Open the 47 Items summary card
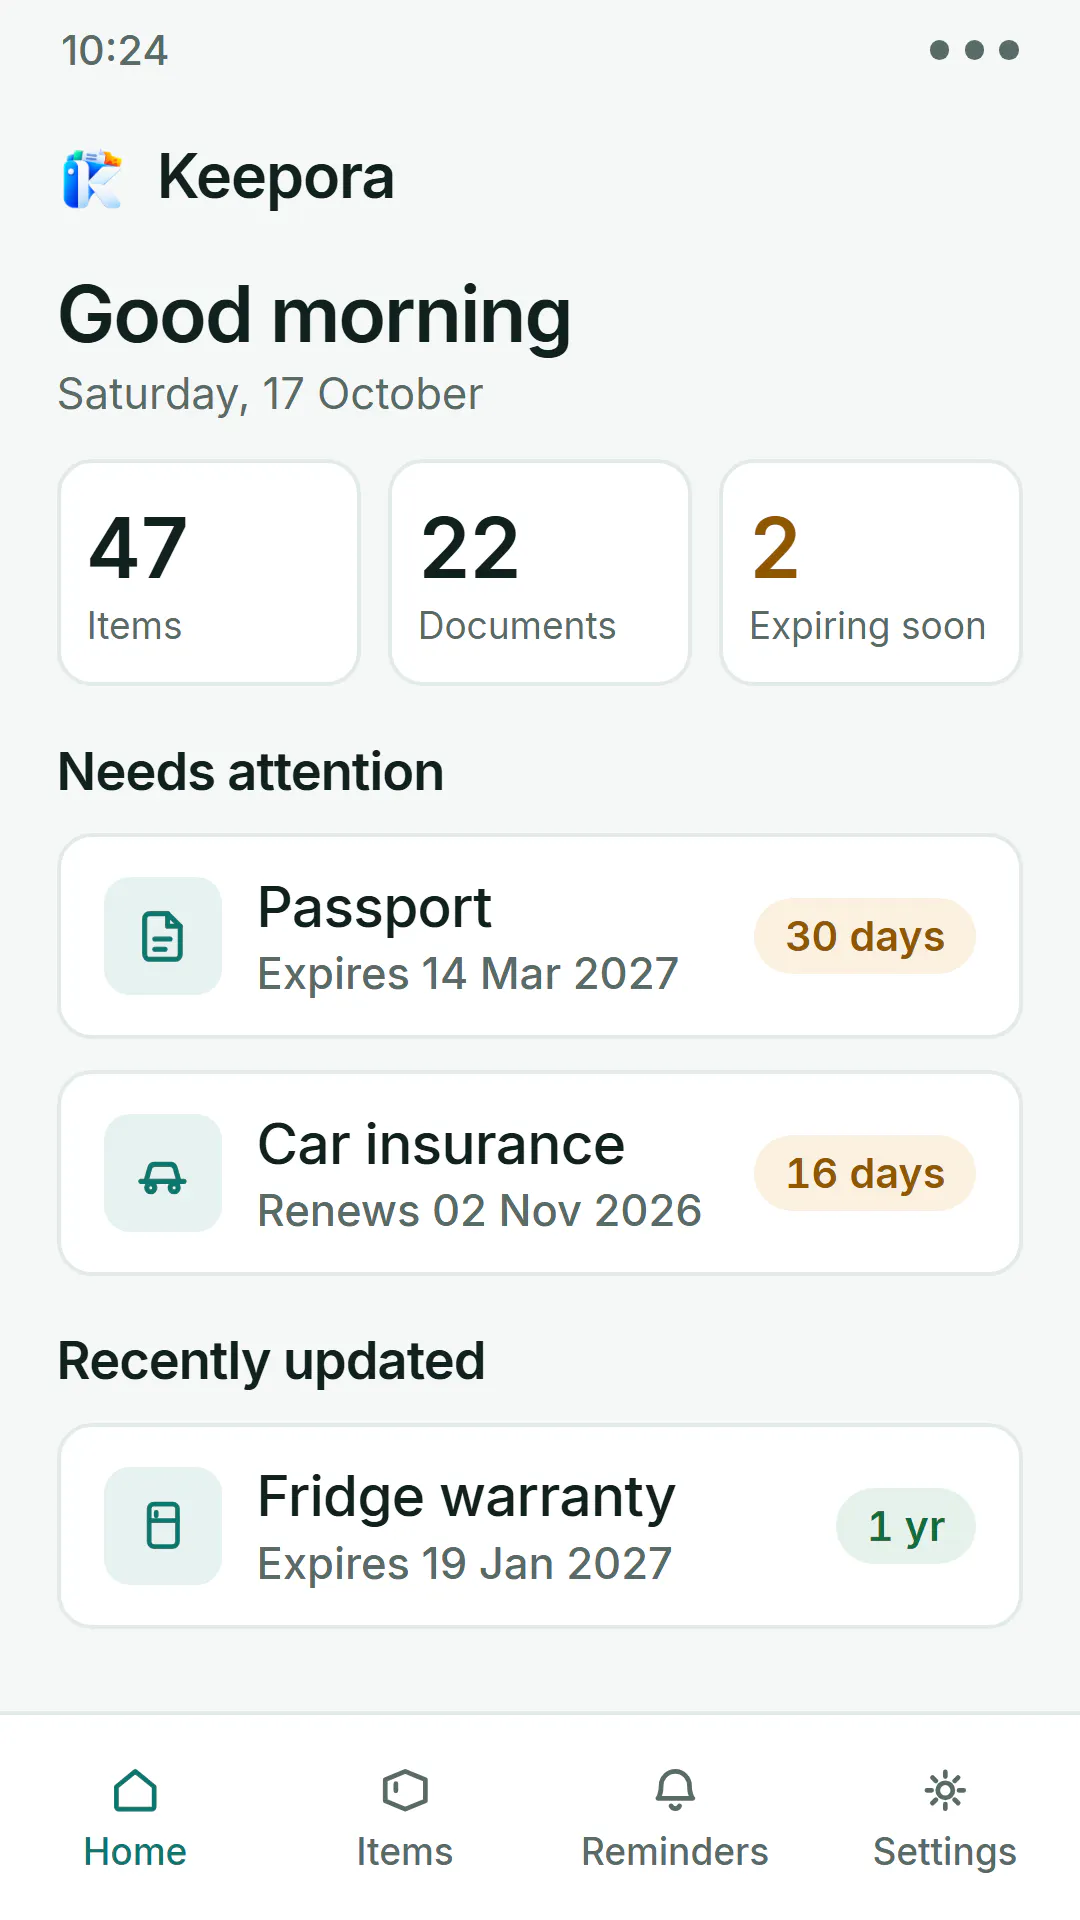The width and height of the screenshot is (1080, 1920). (x=209, y=573)
